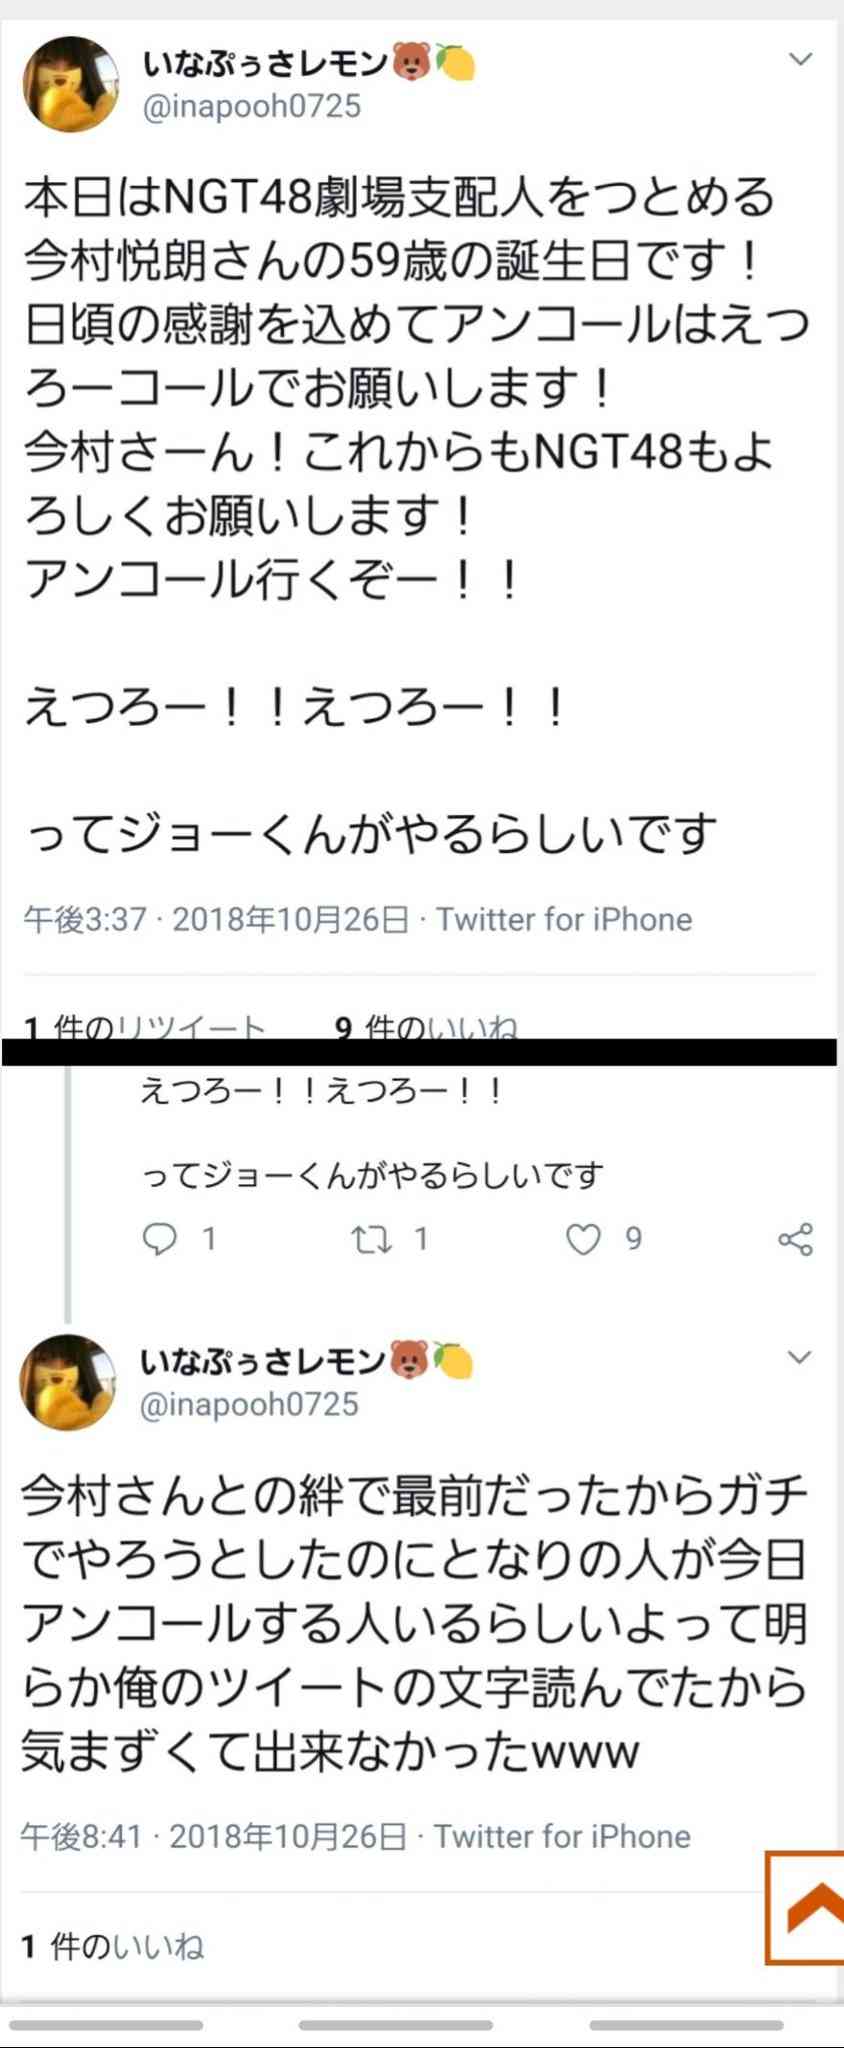Select the middle bottom bar segment
Viewport: 844px width, 2048px height.
coord(395,2025)
